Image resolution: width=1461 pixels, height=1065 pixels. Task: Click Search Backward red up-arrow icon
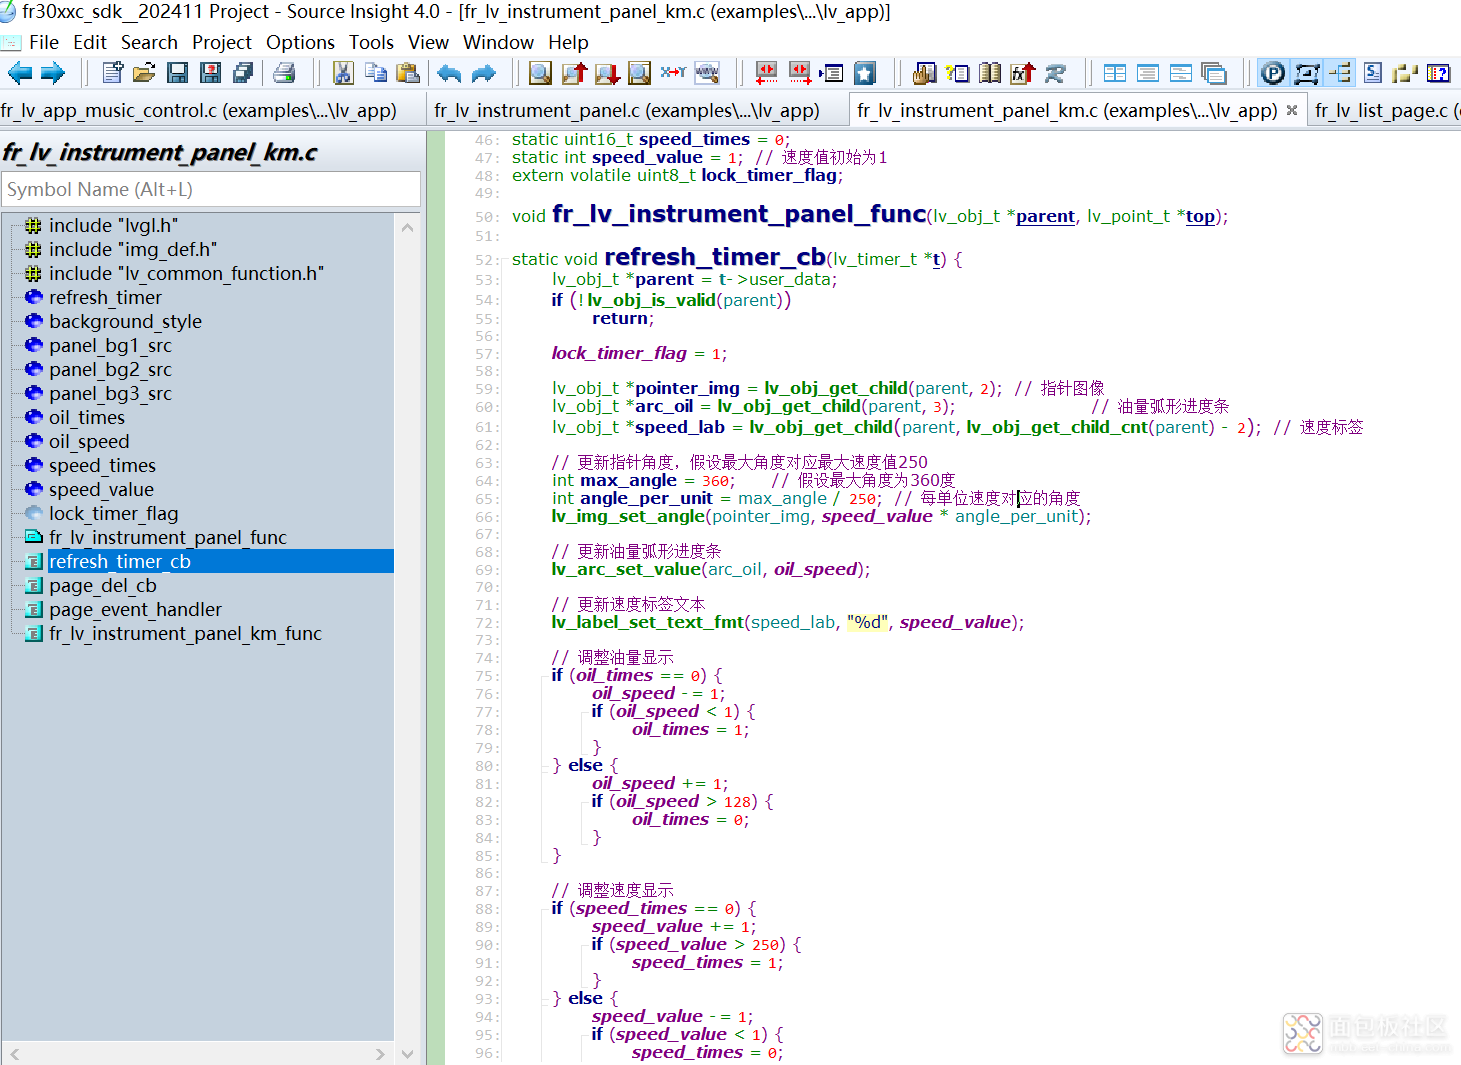[574, 73]
